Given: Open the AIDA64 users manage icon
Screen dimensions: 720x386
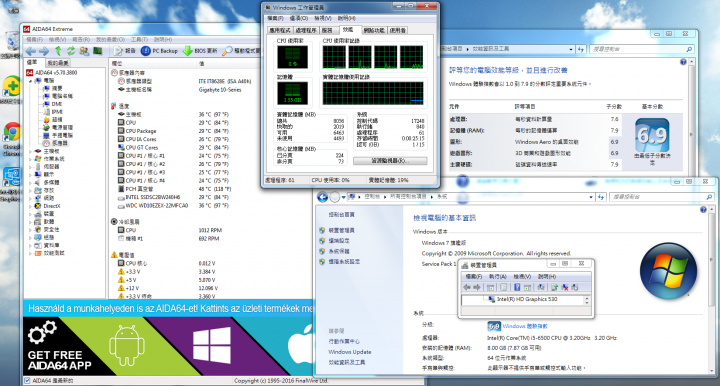Looking at the screenshot, I should [x=84, y=51].
